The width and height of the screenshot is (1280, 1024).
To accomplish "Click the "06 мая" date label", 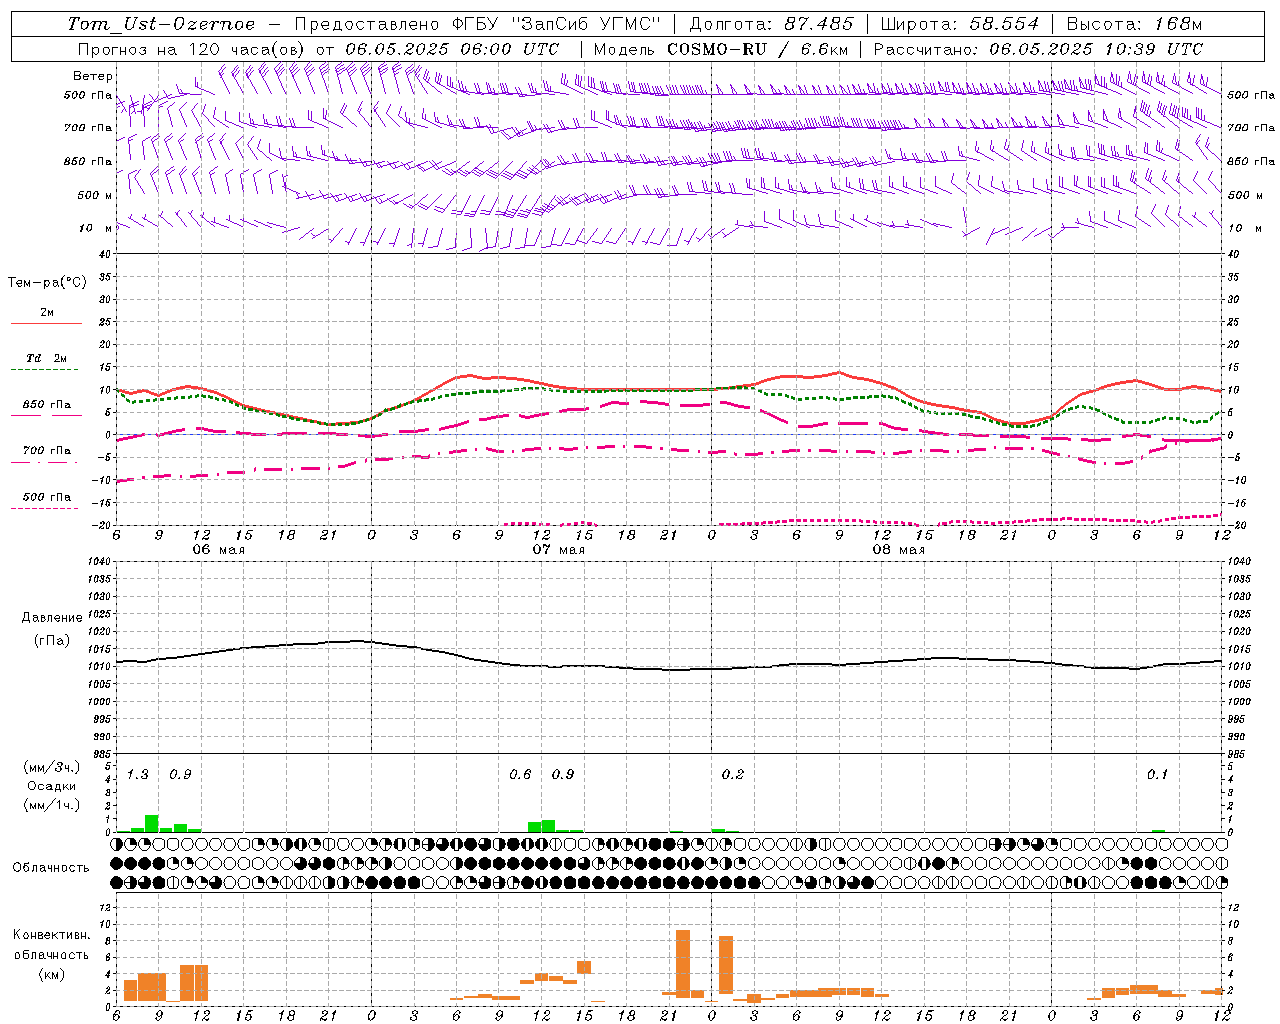I will 218,550.
